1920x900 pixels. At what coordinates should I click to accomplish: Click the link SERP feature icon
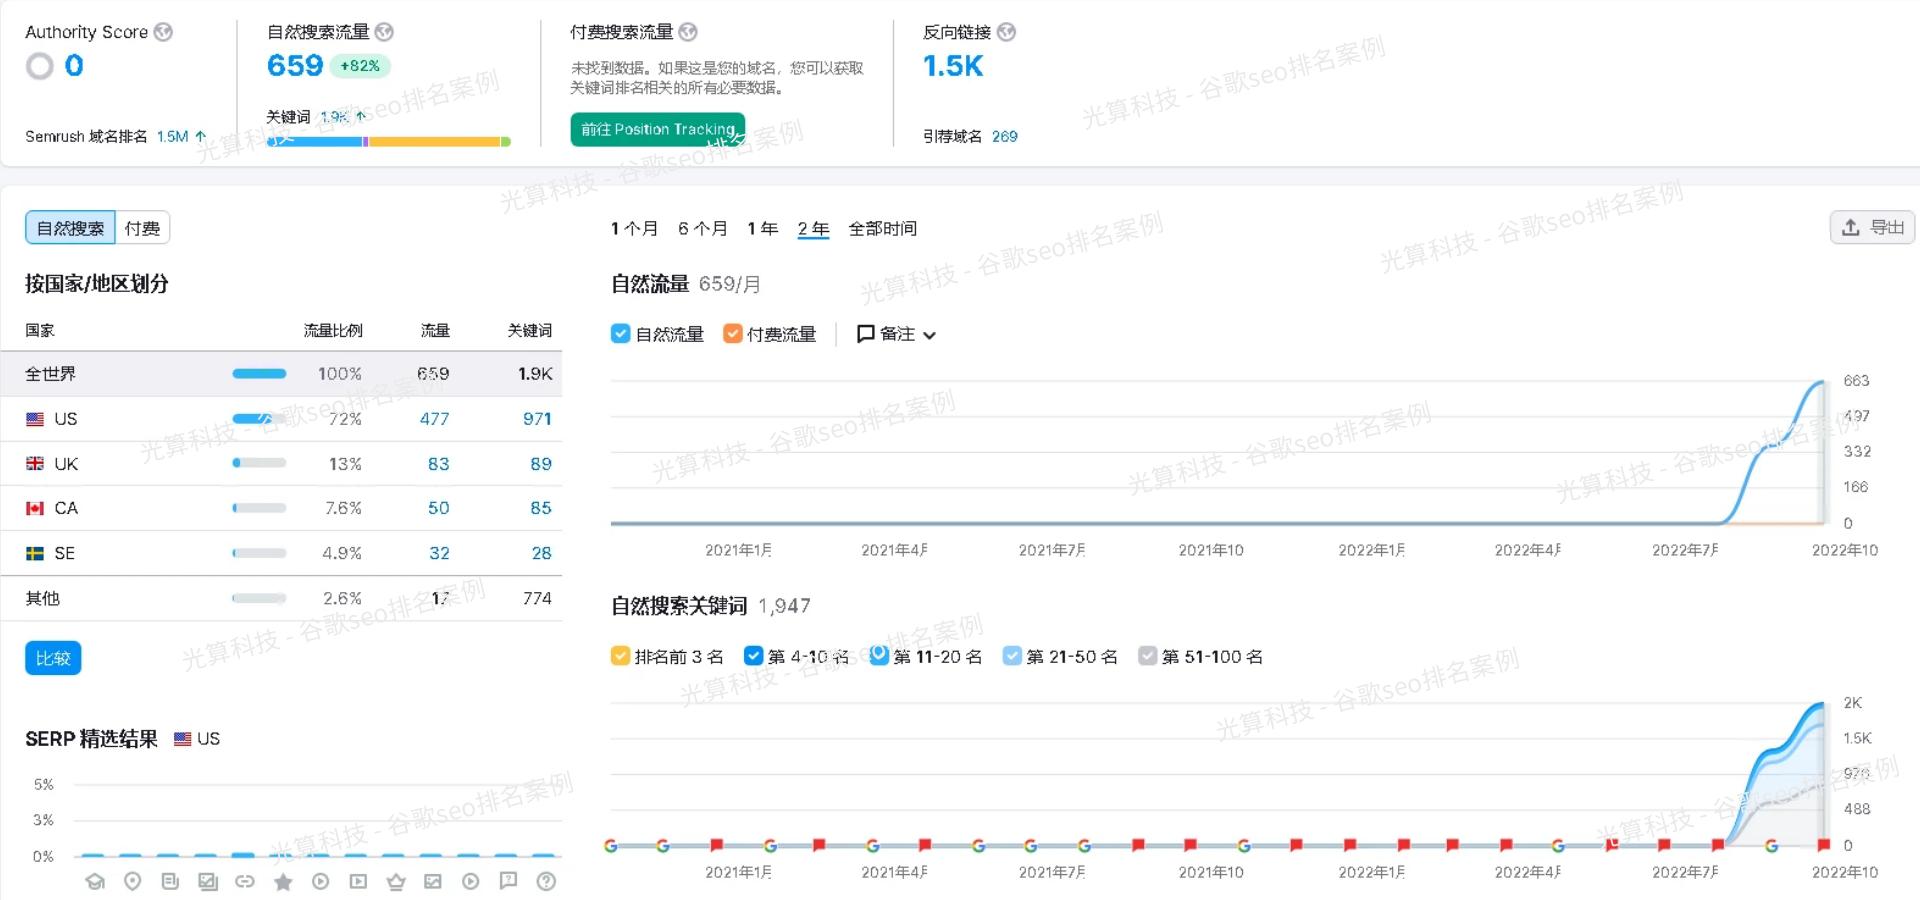(x=245, y=882)
